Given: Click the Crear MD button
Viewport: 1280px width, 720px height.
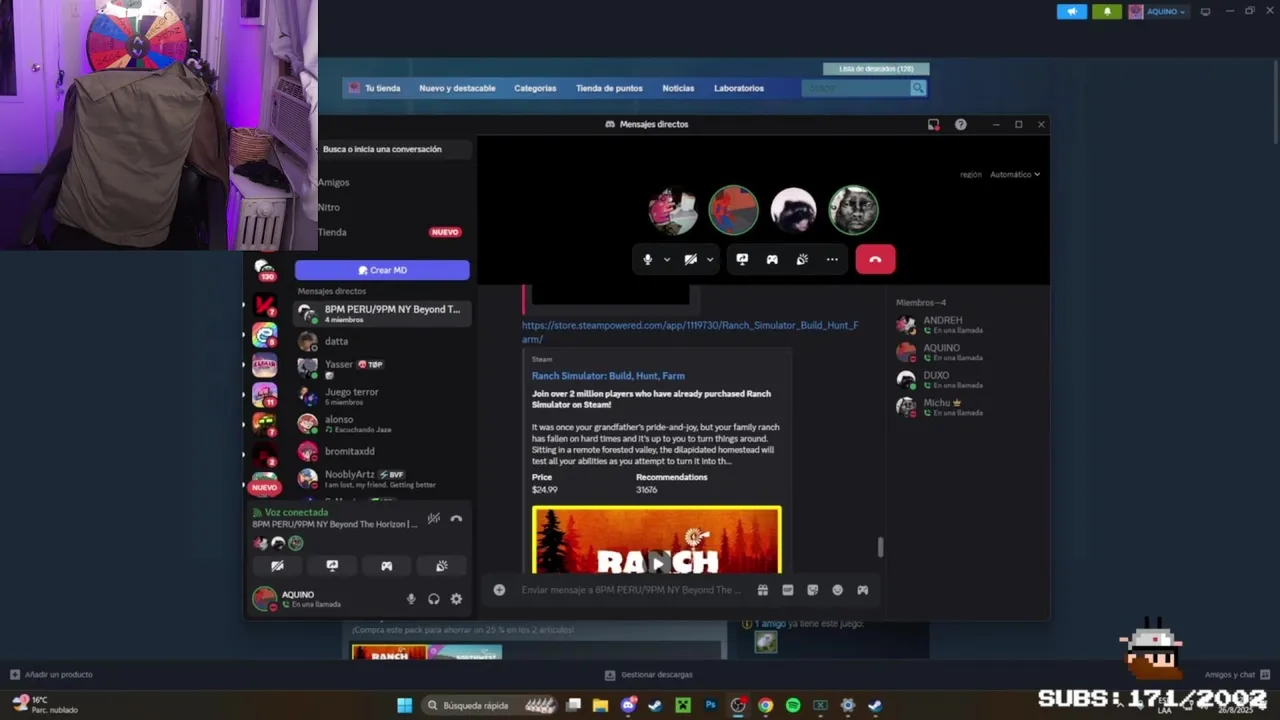Looking at the screenshot, I should (x=382, y=270).
